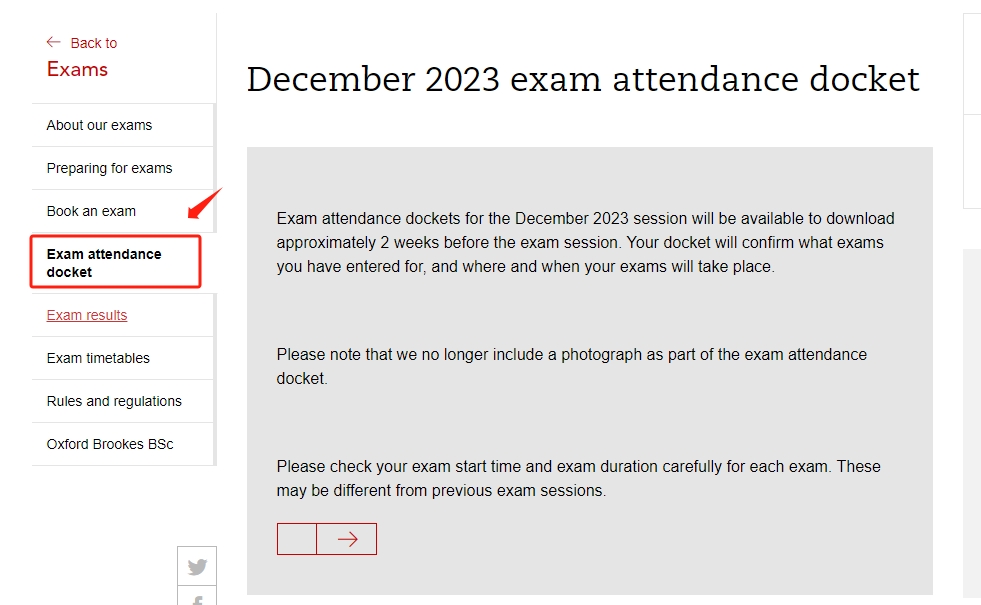Select the highlighted Exam attendance docket item

104,263
